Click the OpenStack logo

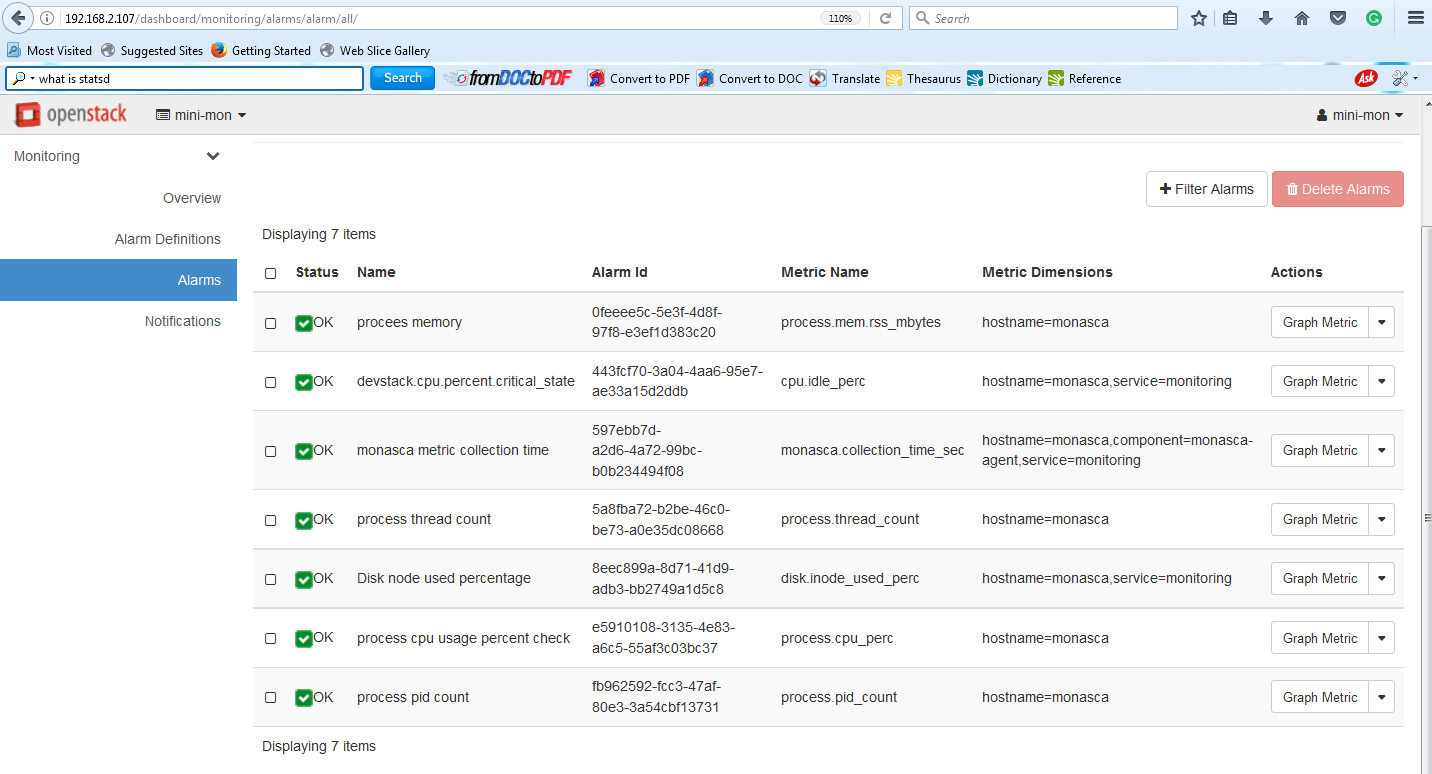(x=70, y=115)
